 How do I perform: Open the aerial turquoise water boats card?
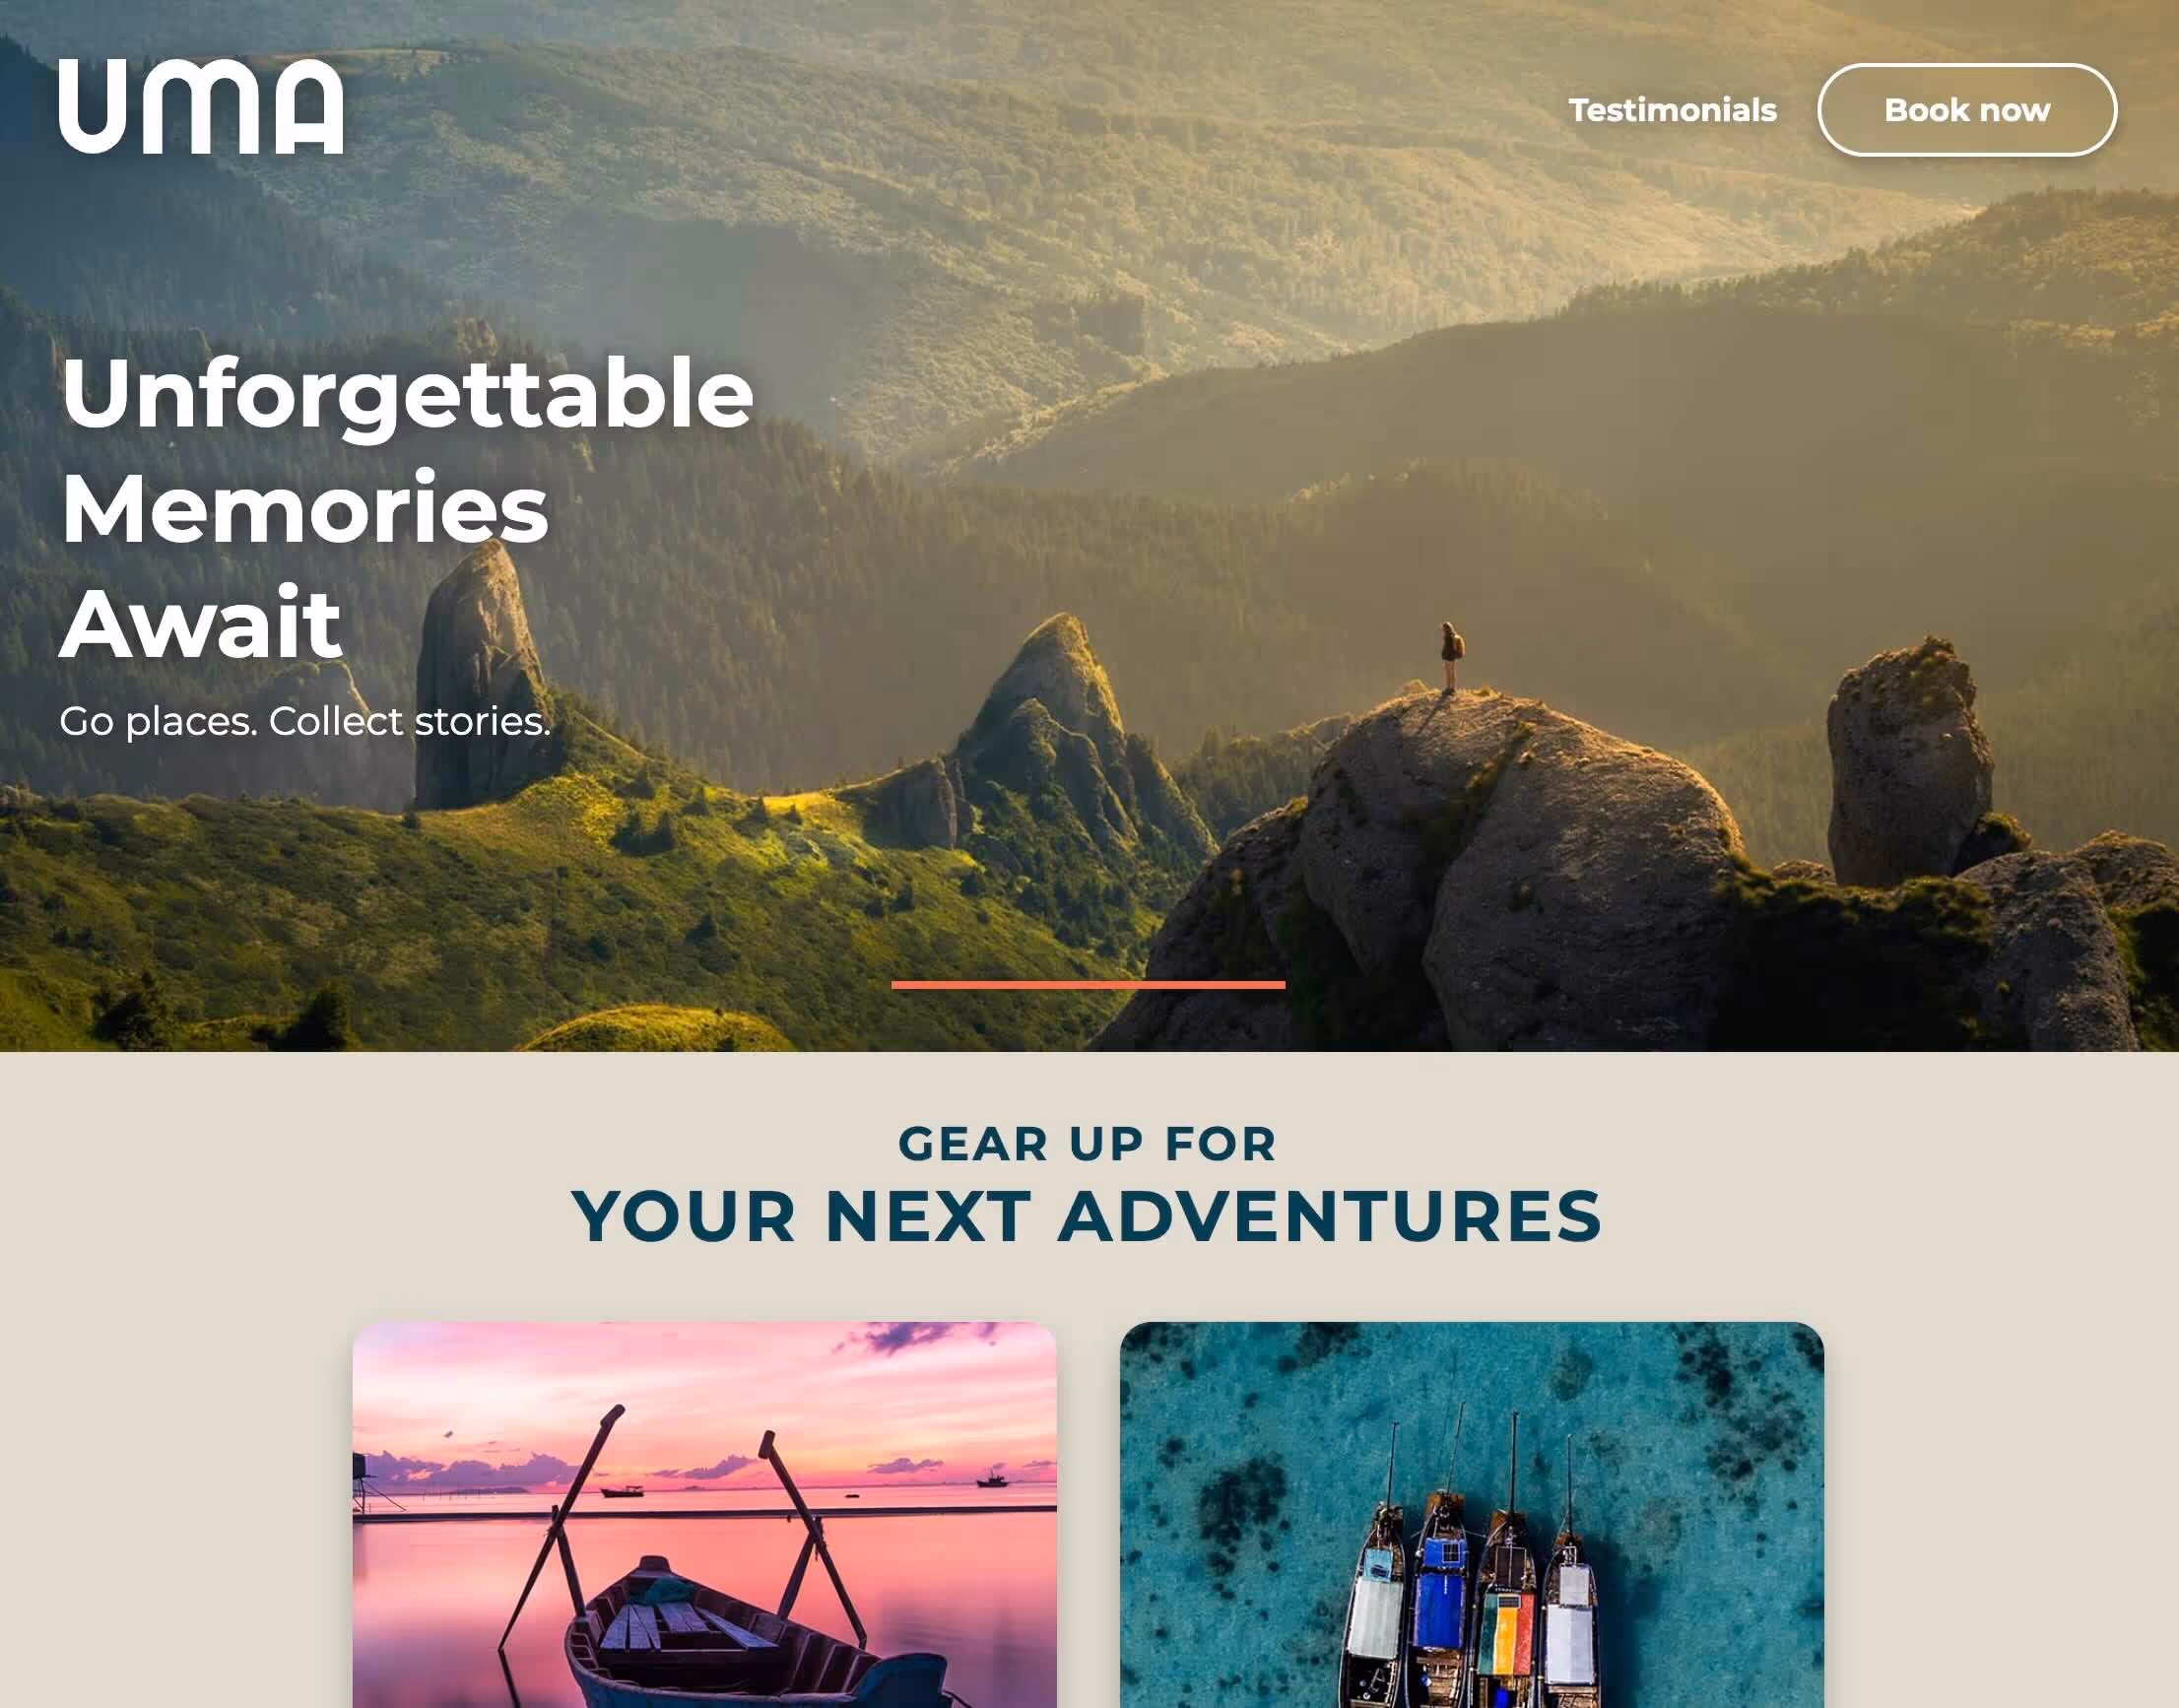(1472, 1514)
